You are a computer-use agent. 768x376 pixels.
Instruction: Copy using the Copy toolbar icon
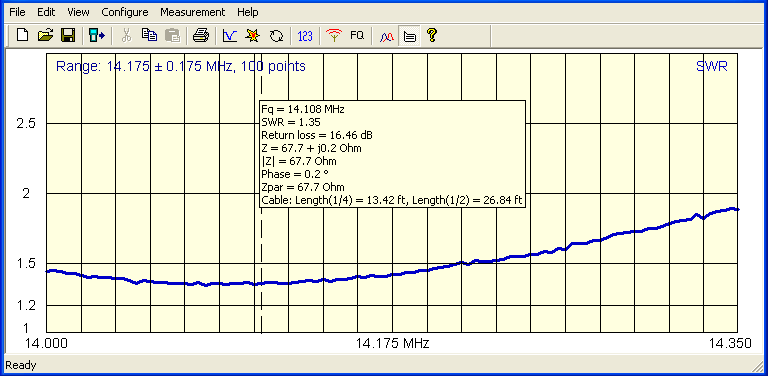pos(149,35)
